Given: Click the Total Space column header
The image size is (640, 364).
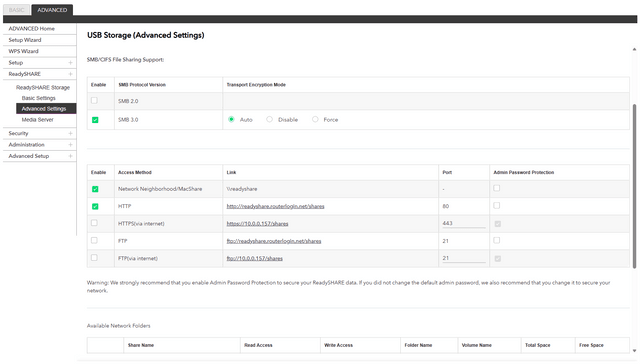Looking at the screenshot, I should (x=538, y=345).
